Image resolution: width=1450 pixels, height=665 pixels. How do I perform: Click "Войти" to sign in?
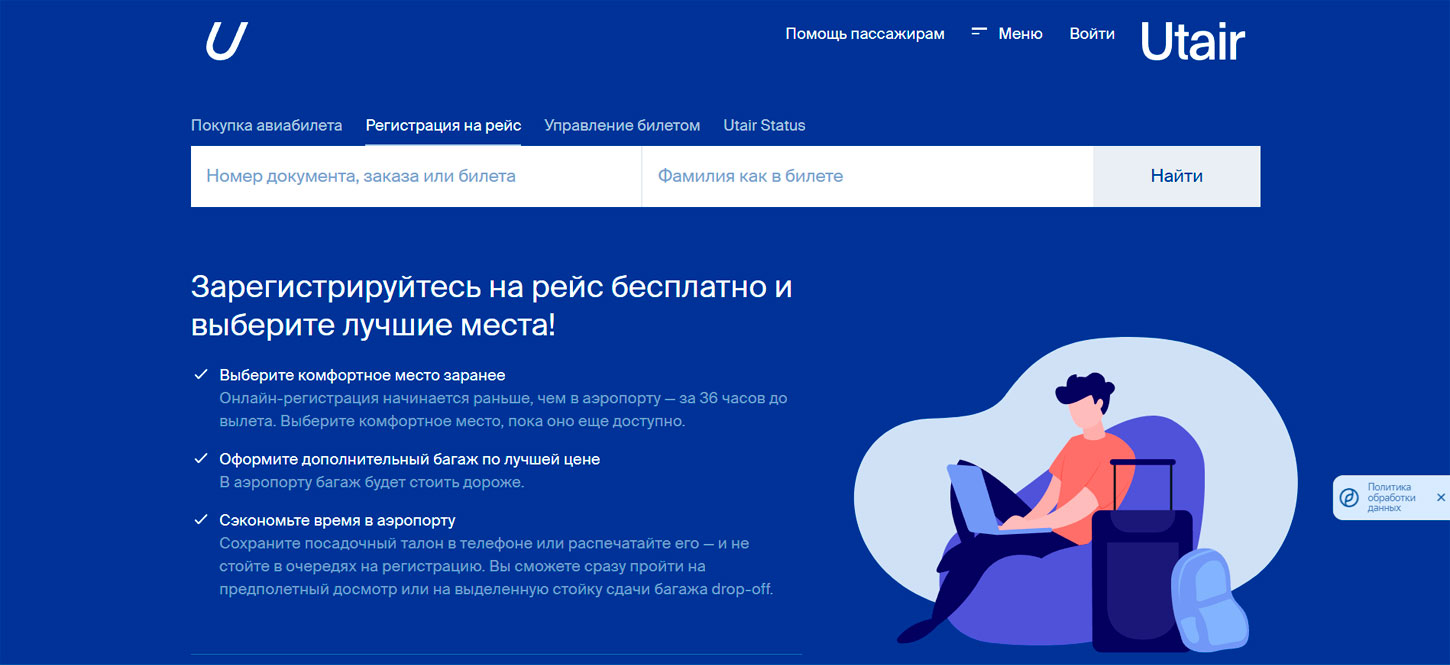(1091, 33)
